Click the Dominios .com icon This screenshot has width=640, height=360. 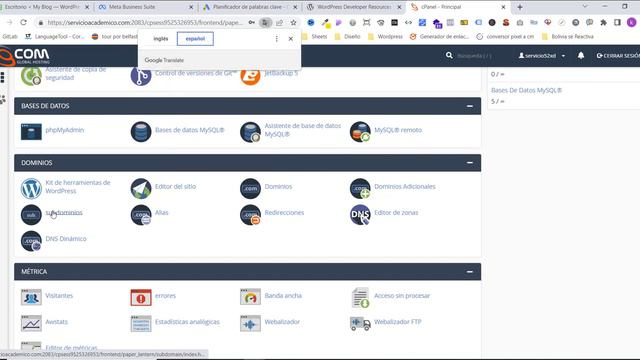(250, 188)
